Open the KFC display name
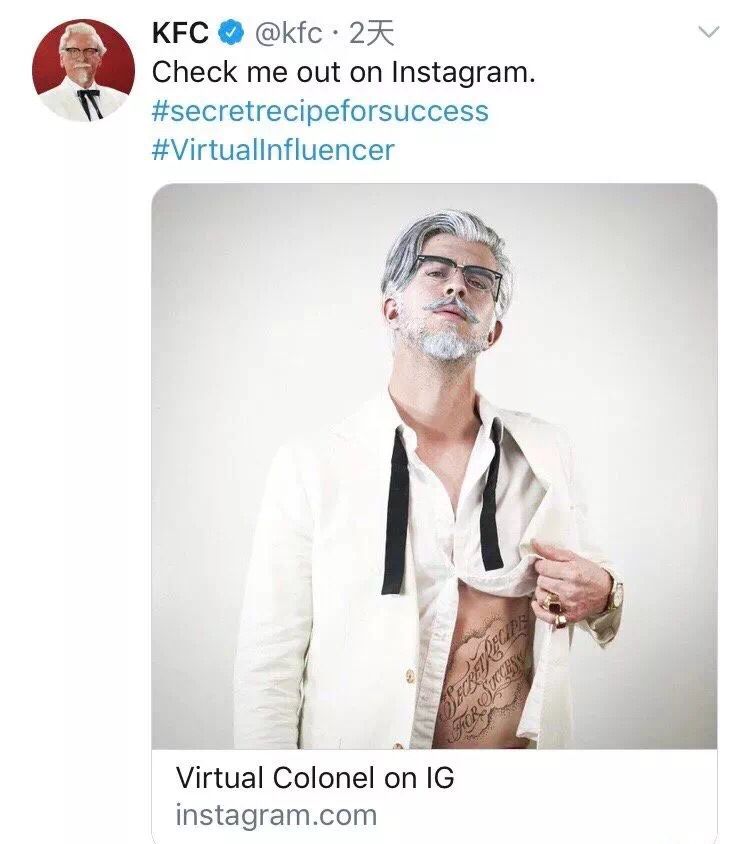Viewport: 750px width, 844px height. click(180, 33)
